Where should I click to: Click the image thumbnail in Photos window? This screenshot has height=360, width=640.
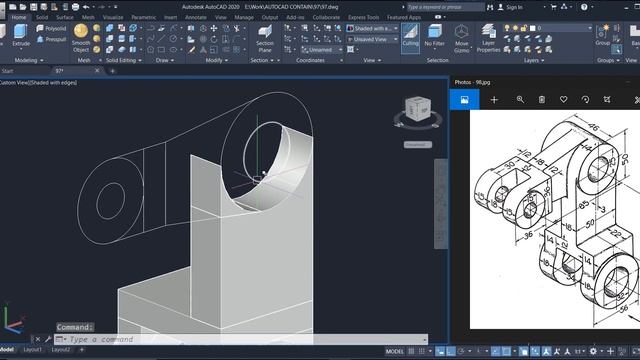click(464, 100)
